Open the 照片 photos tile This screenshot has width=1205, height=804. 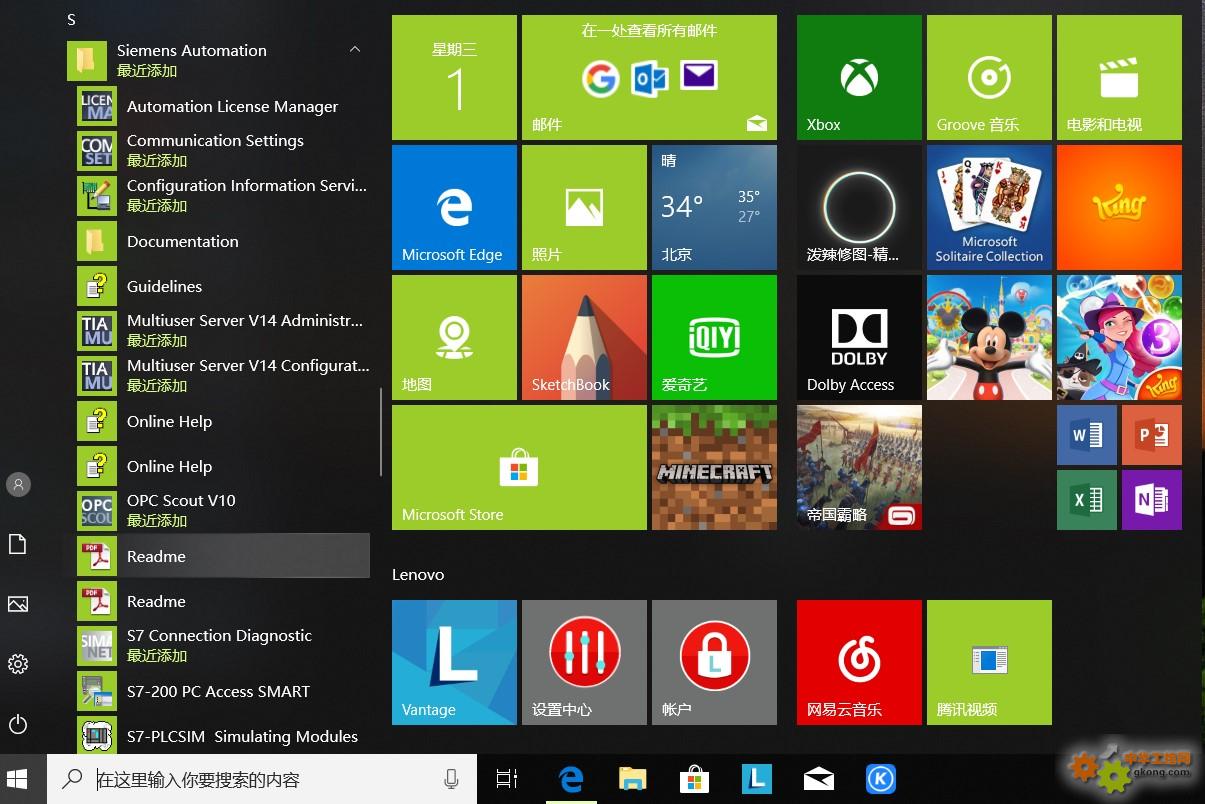coord(584,207)
